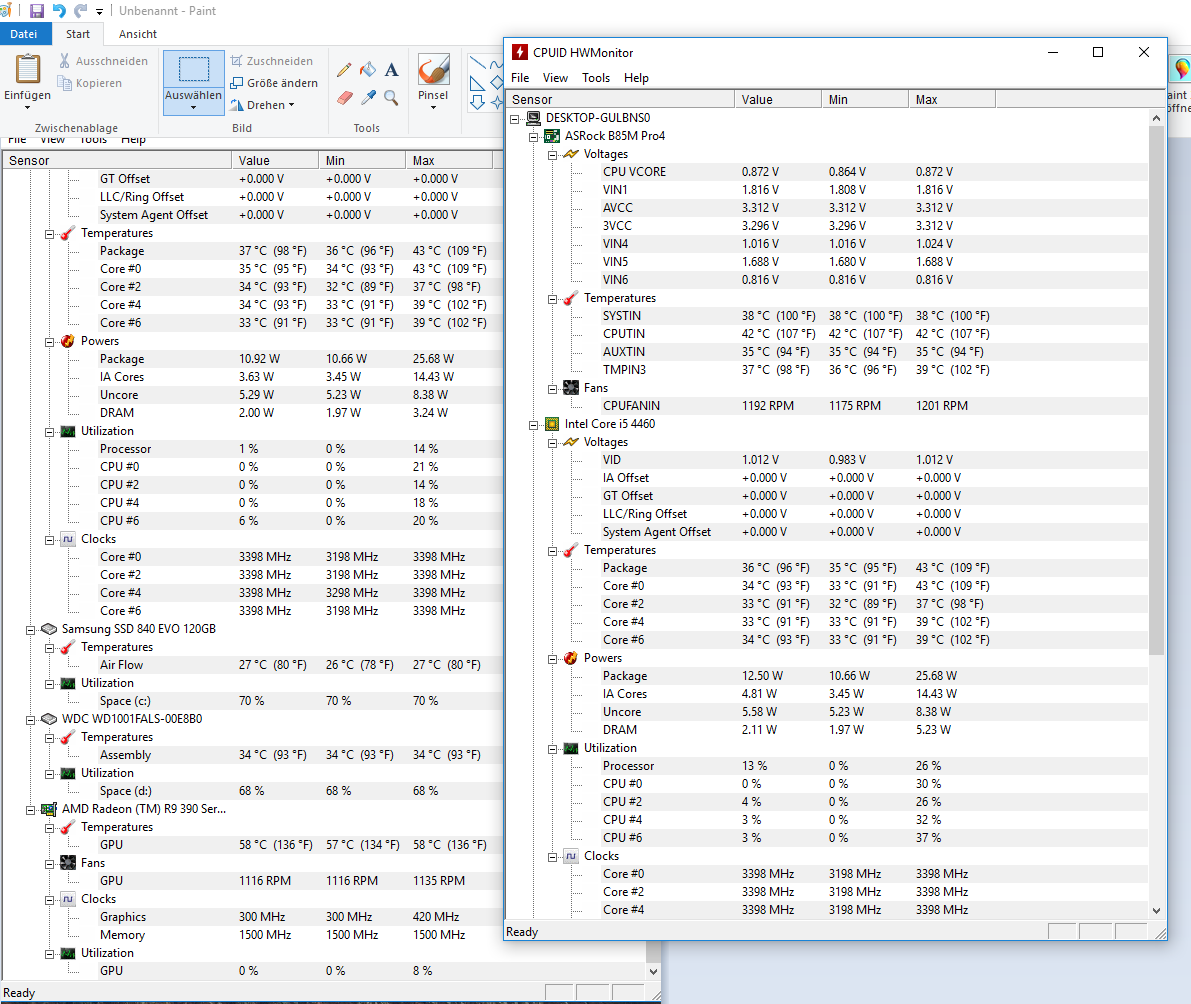Image resolution: width=1191 pixels, height=1004 pixels.
Task: Collapse the Powers node in HWMonitor
Action: pos(553,659)
